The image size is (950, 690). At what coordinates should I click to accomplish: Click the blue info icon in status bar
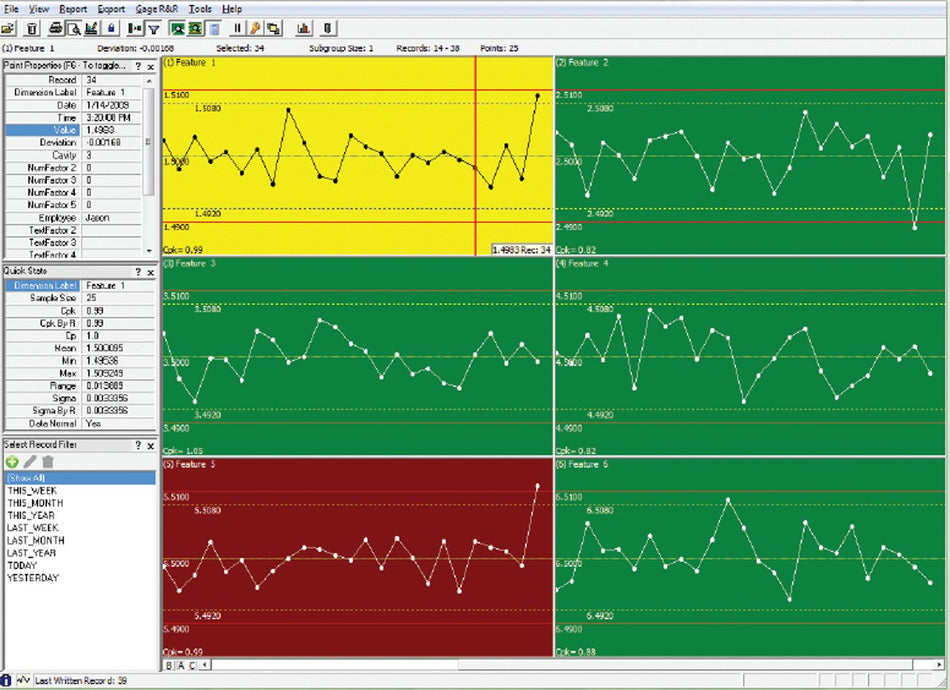click(x=6, y=680)
